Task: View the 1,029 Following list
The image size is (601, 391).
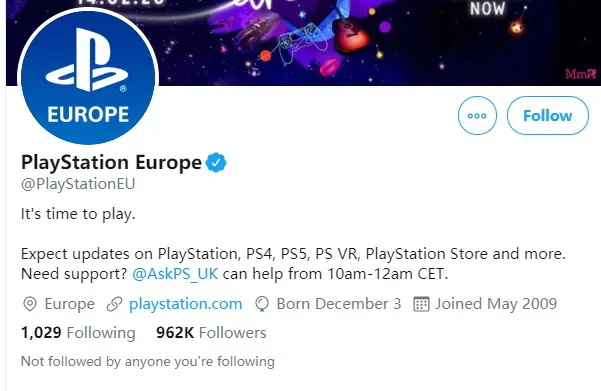Action: coord(78,333)
